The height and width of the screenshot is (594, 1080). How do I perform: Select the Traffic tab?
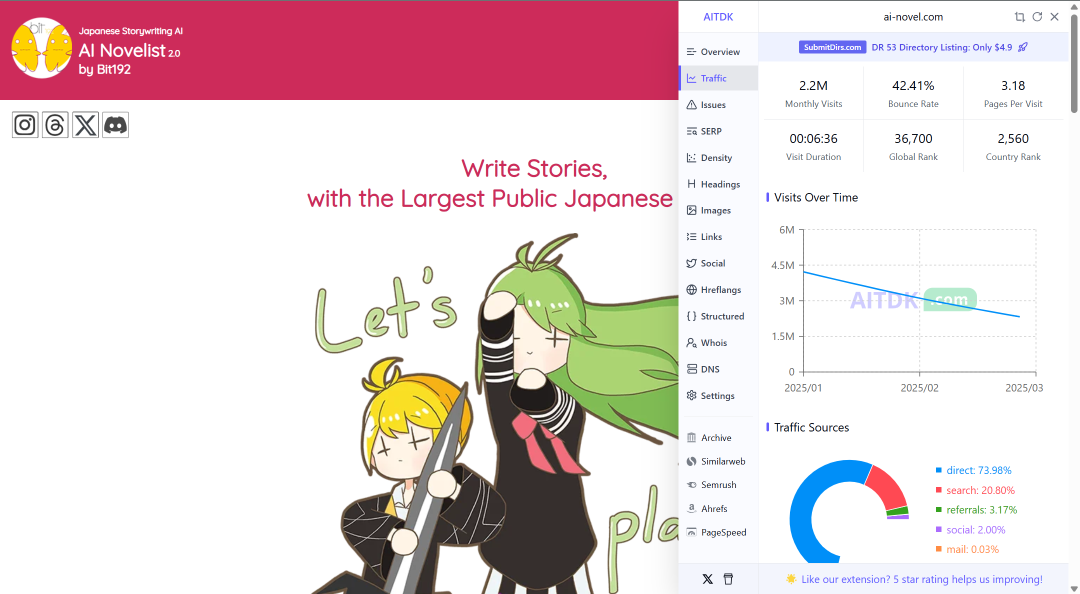point(718,78)
